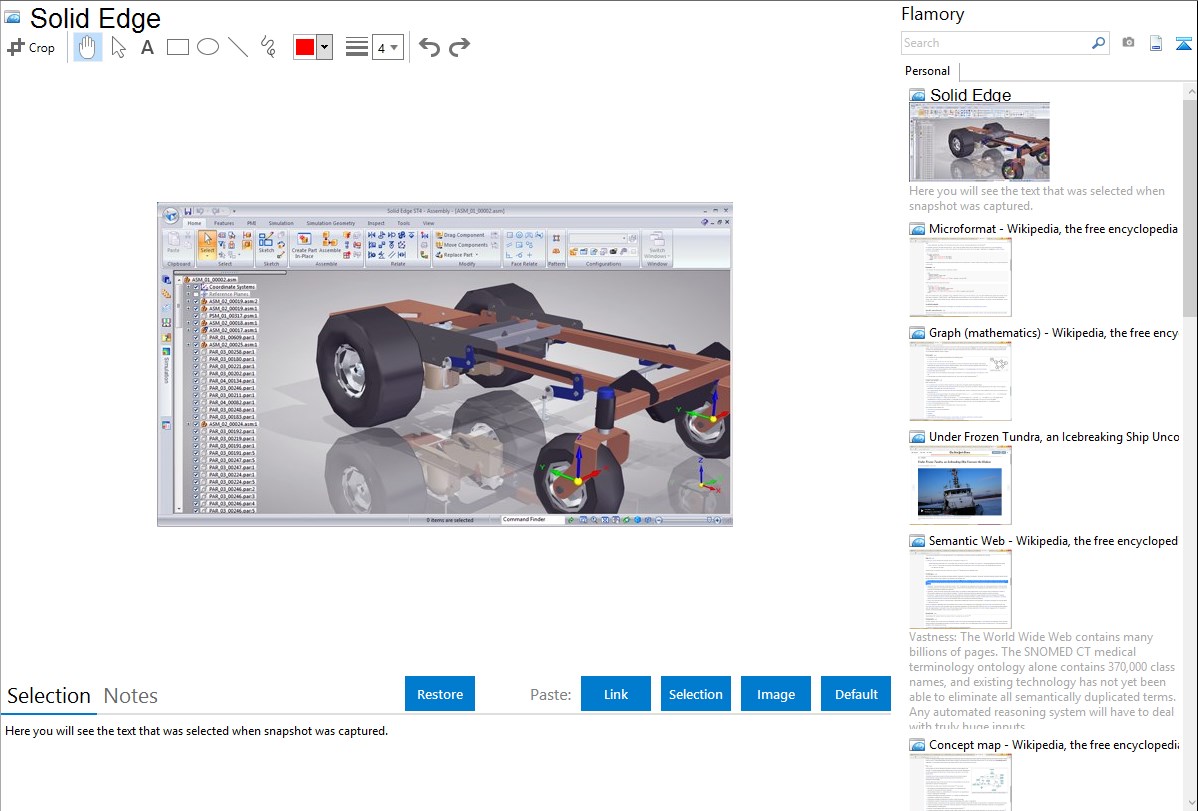The height and width of the screenshot is (811, 1198).
Task: Click Switch Windows in the snapshot ribbon
Action: click(x=657, y=245)
